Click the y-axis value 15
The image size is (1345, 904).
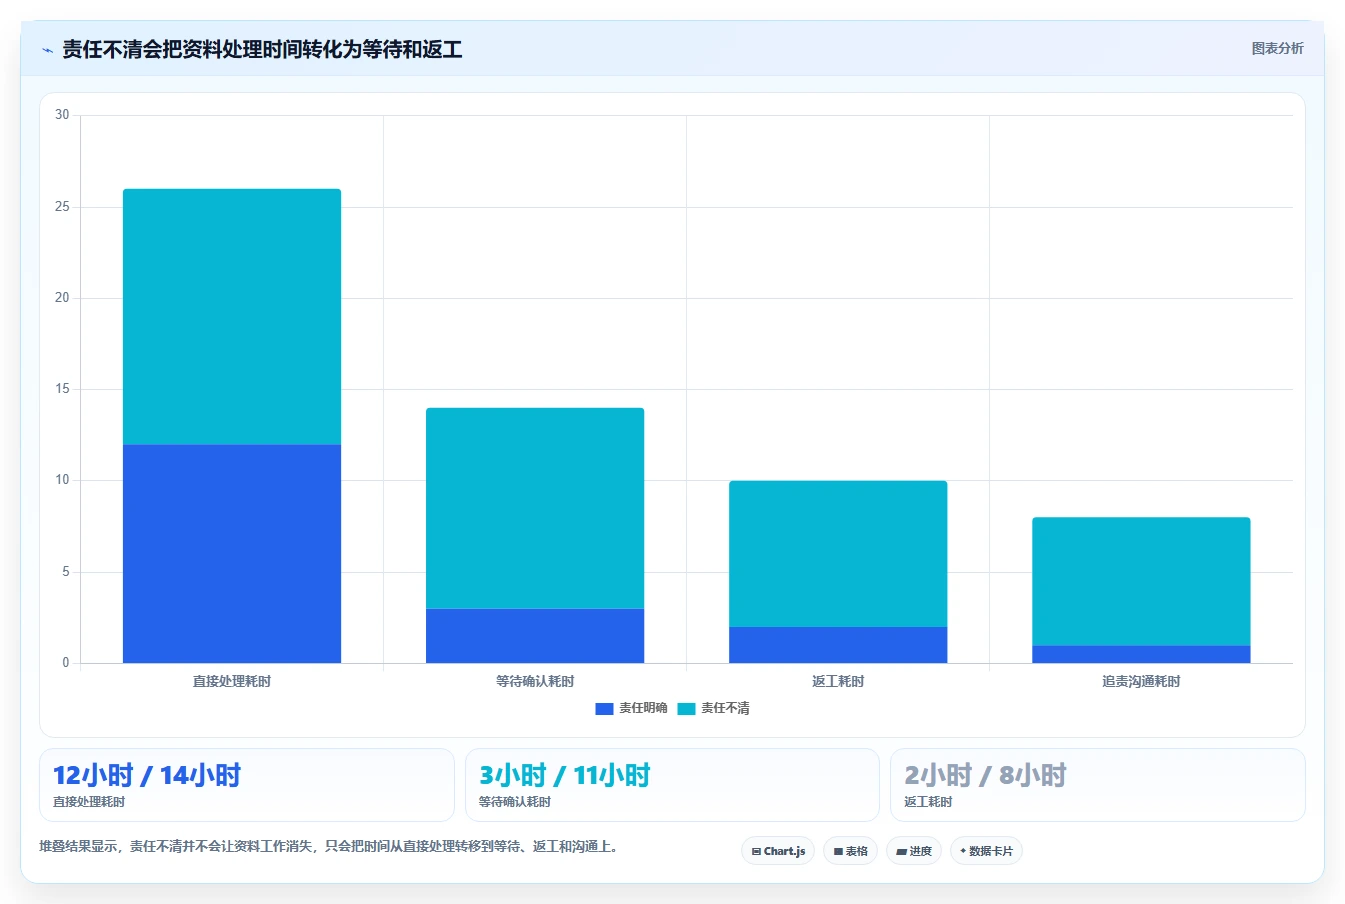(x=62, y=389)
